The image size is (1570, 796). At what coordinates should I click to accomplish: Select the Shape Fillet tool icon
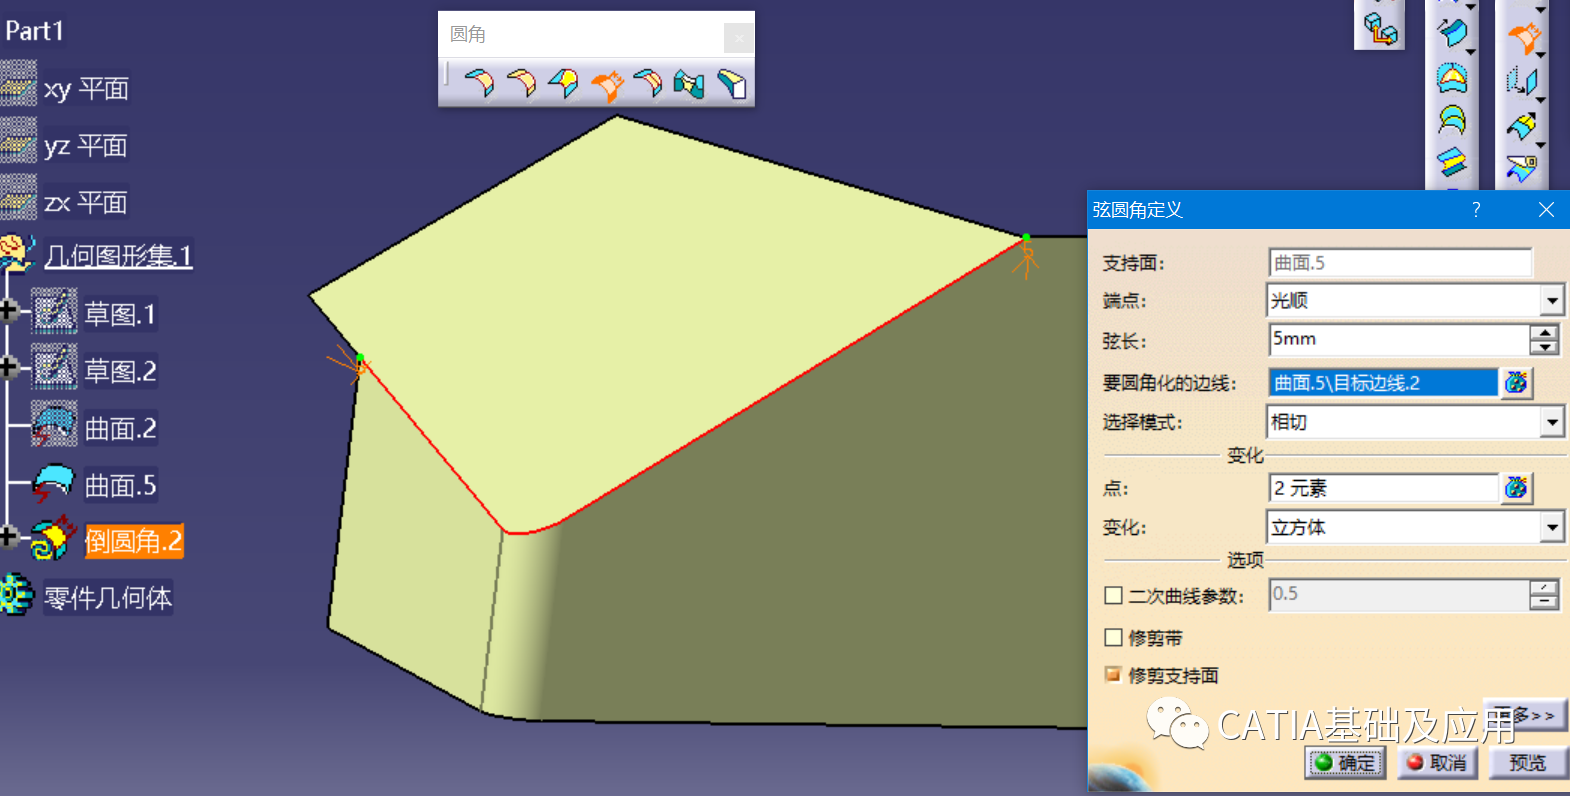click(478, 84)
